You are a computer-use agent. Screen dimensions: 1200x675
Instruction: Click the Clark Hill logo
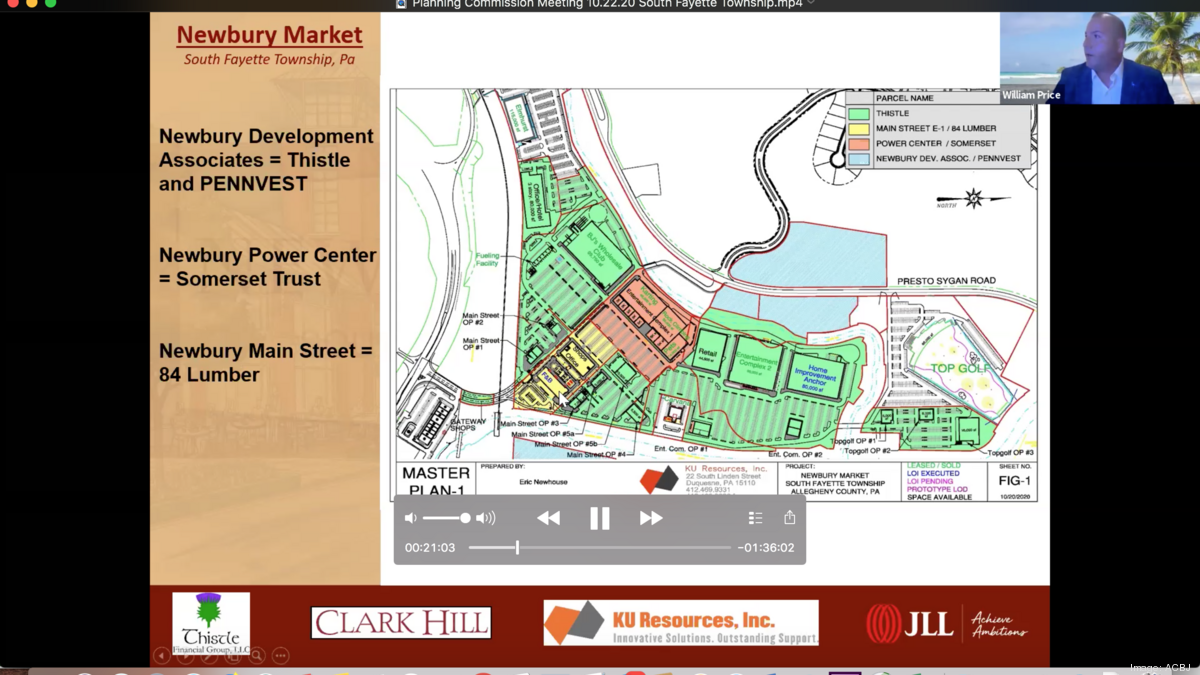point(401,623)
